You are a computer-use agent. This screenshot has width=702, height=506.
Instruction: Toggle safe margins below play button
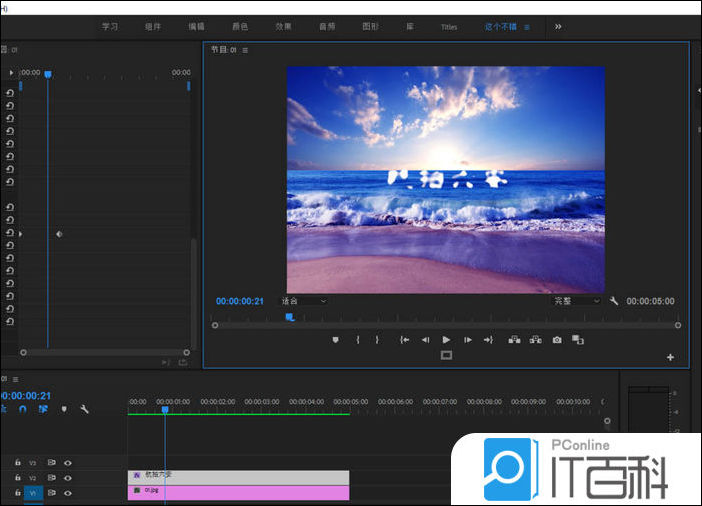pos(446,356)
